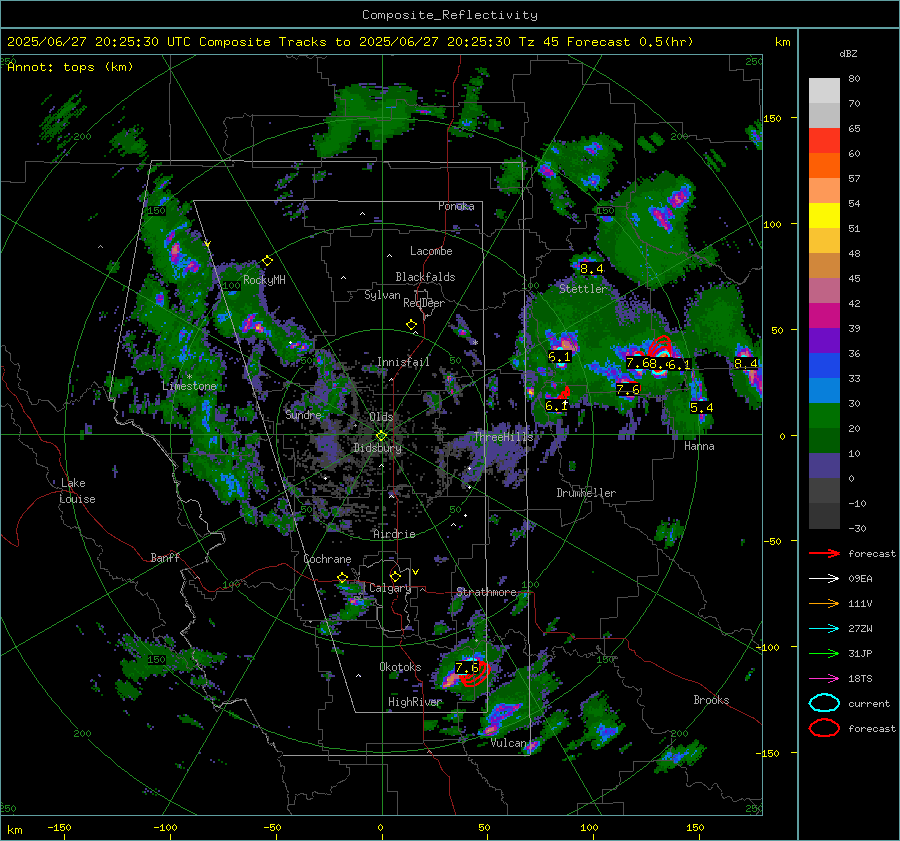This screenshot has width=900, height=841.
Task: Click the red forecast ellipses near Okotoks storm
Action: pyautogui.click(x=476, y=675)
